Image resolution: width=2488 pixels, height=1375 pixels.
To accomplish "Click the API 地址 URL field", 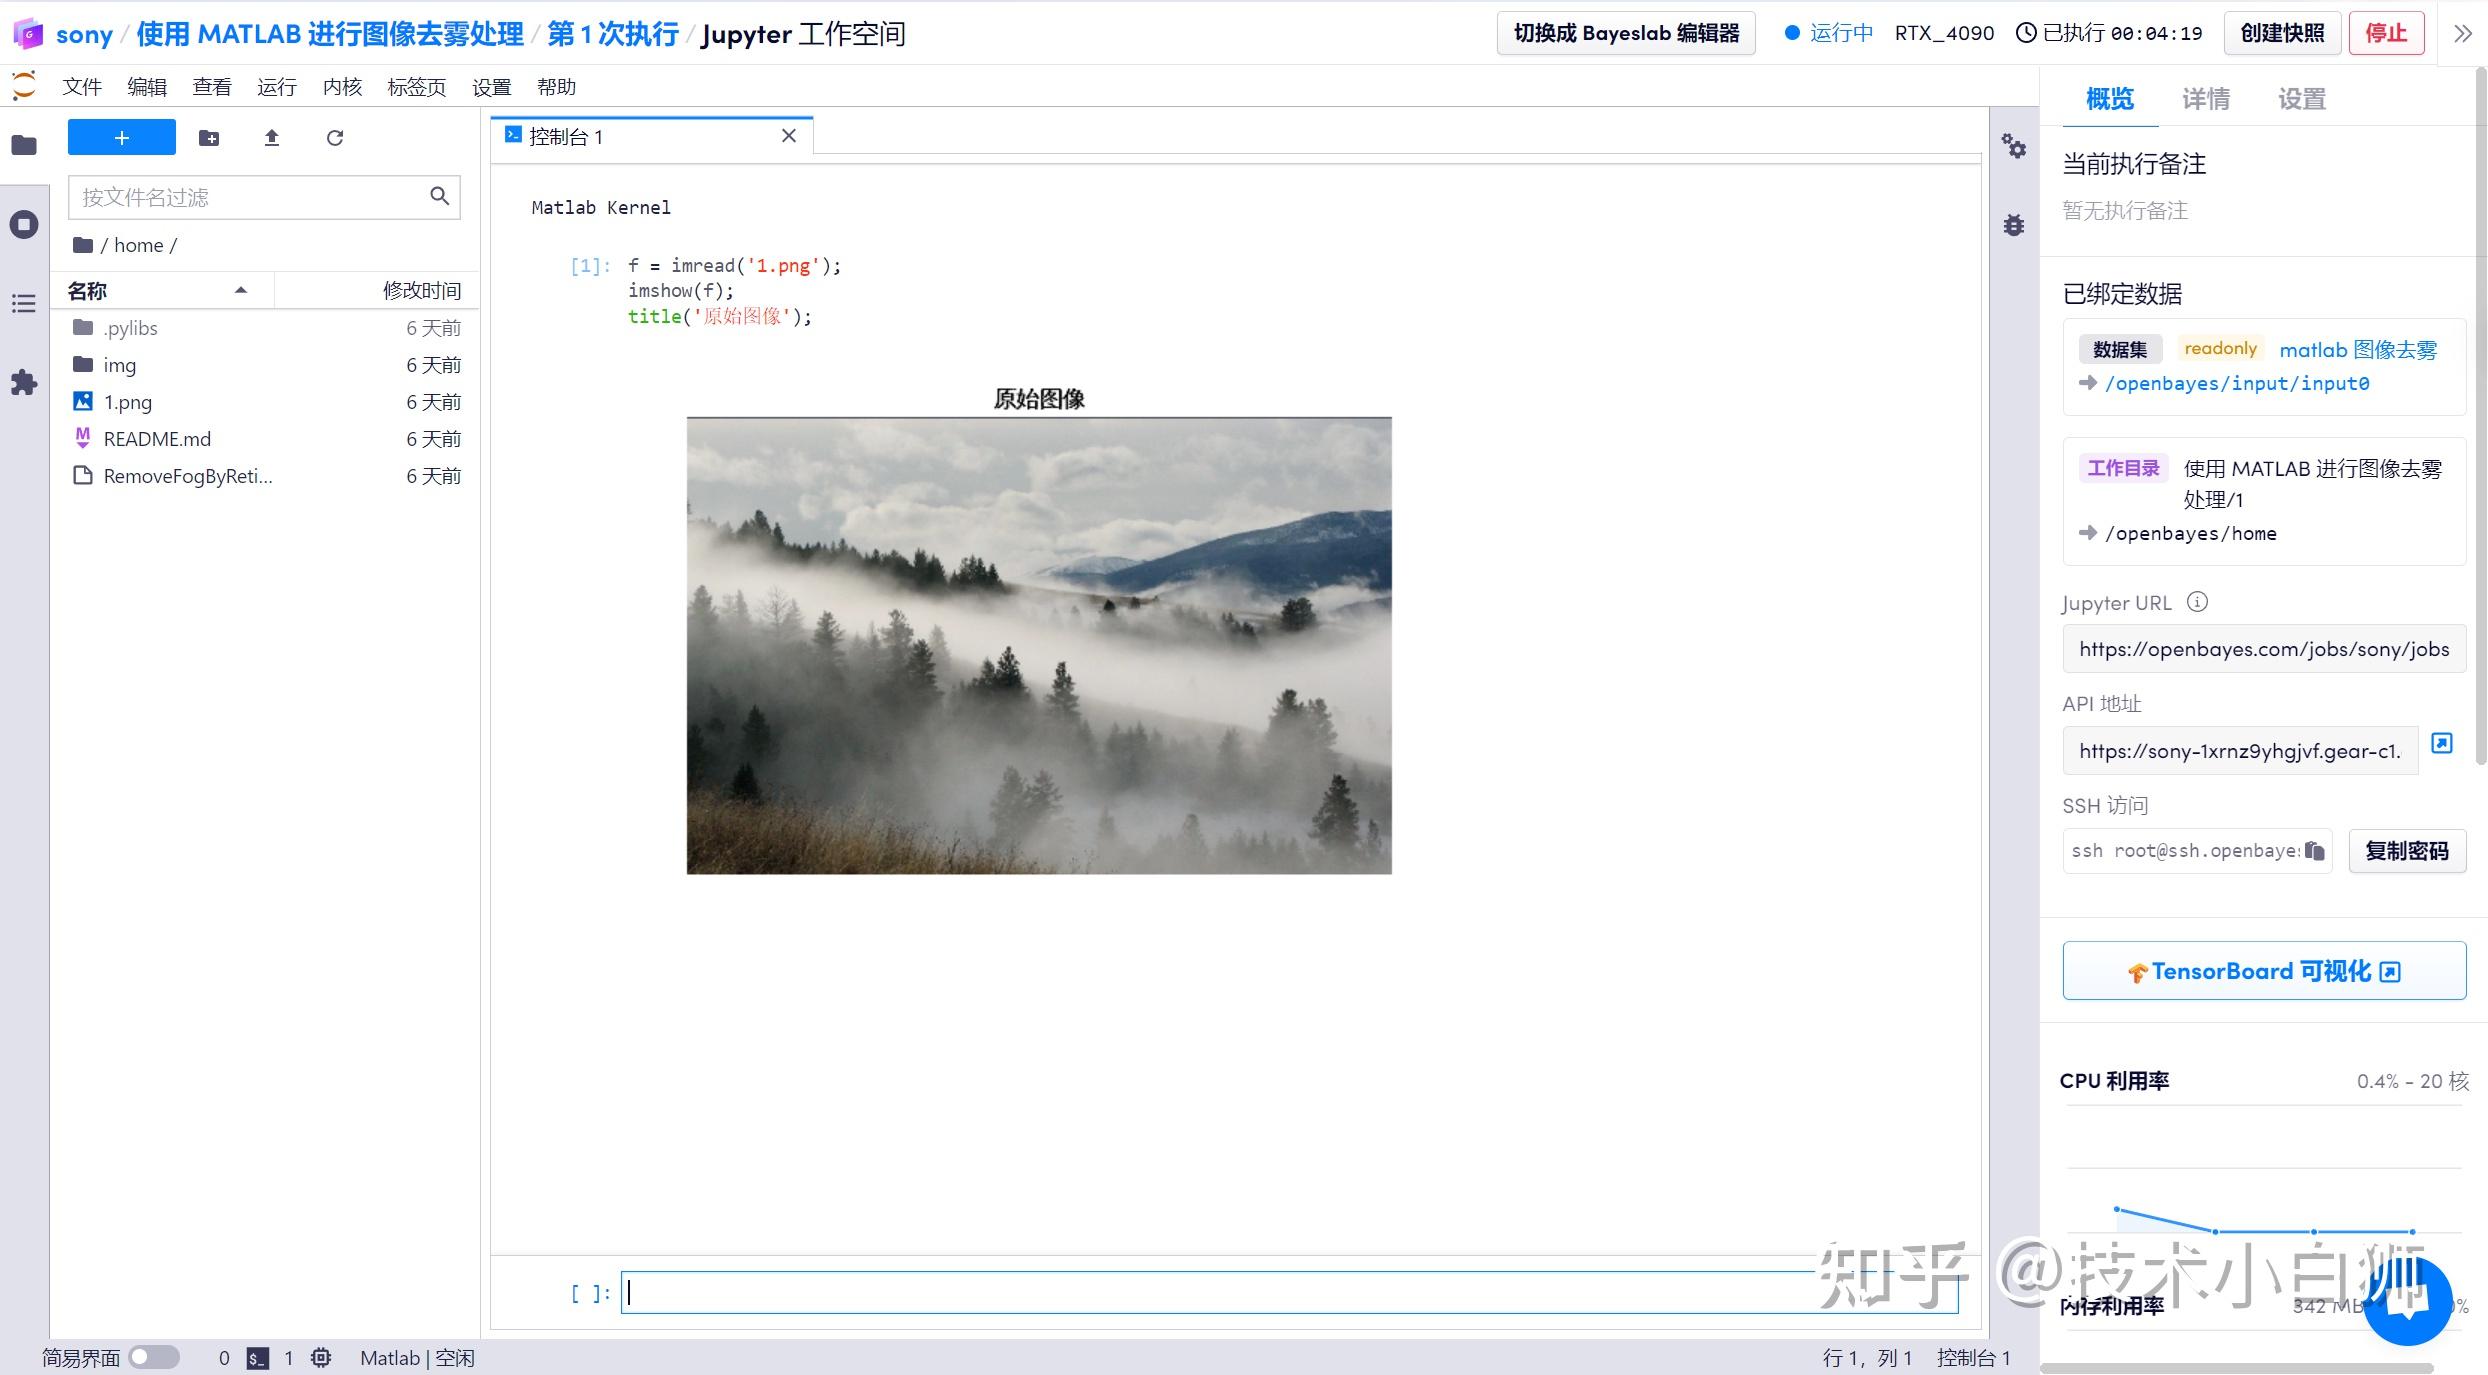I will tap(2240, 751).
